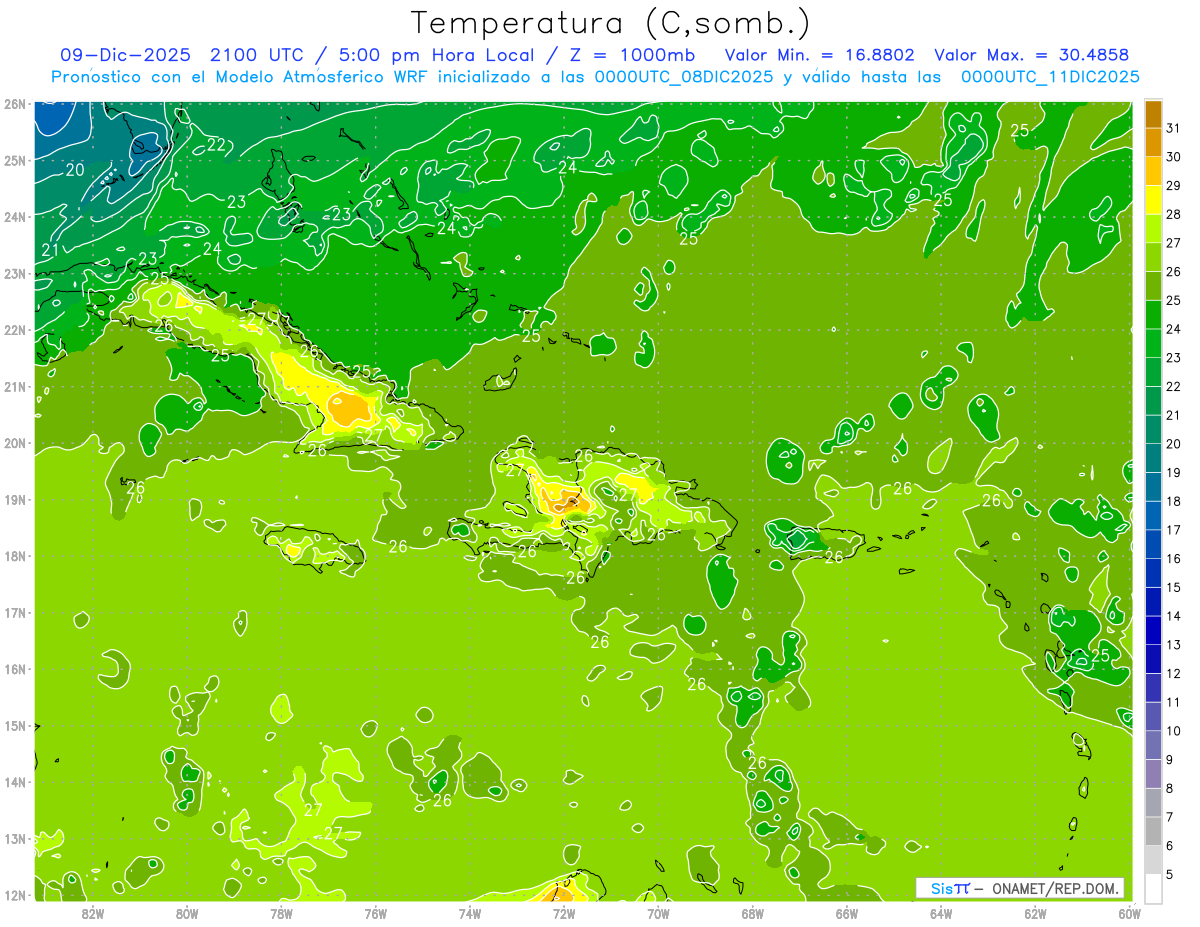This screenshot has height=927, width=1200.
Task: Click the gold swatch between 29 and 30
Action: [1153, 171]
